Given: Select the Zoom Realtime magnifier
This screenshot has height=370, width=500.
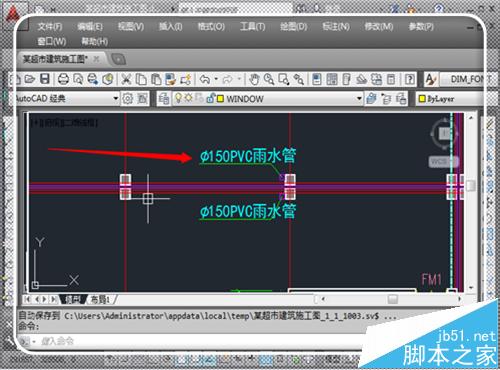Looking at the screenshot, I should click(x=269, y=79).
